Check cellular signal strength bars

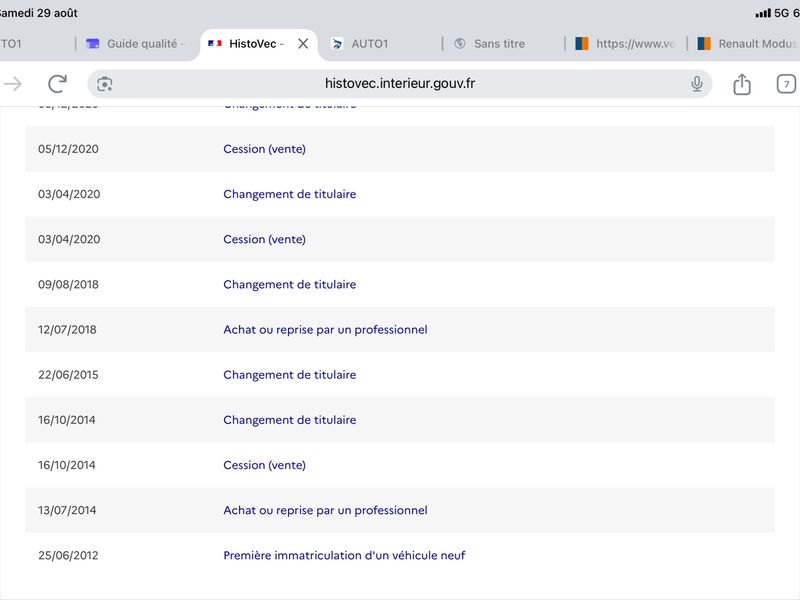763,13
